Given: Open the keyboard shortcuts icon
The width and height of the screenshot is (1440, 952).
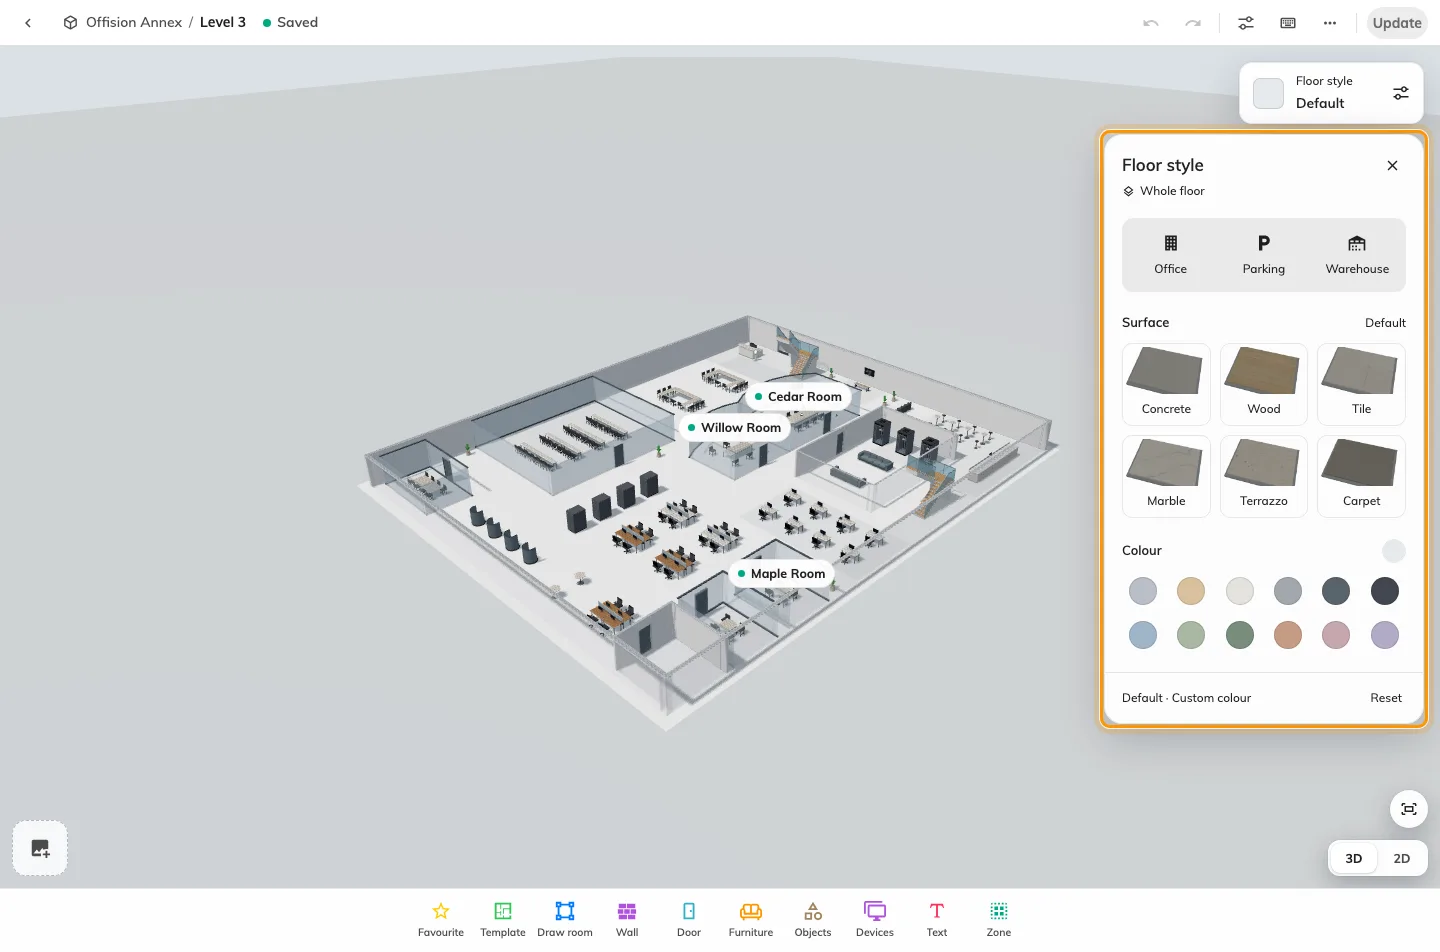Looking at the screenshot, I should 1288,23.
